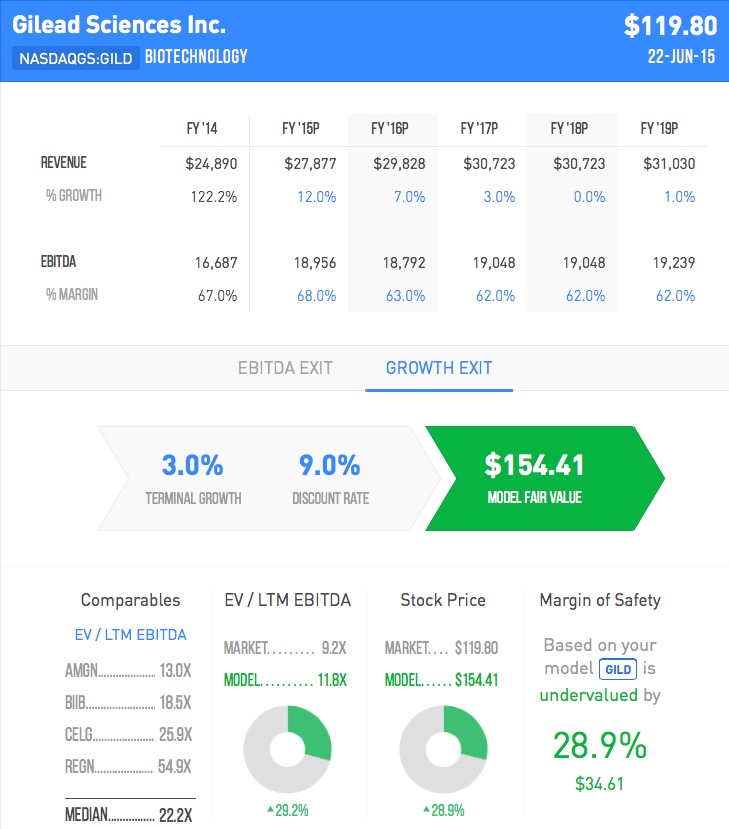Click FY '14 EBITDA value 16,687
The height and width of the screenshot is (829, 729).
(x=216, y=263)
